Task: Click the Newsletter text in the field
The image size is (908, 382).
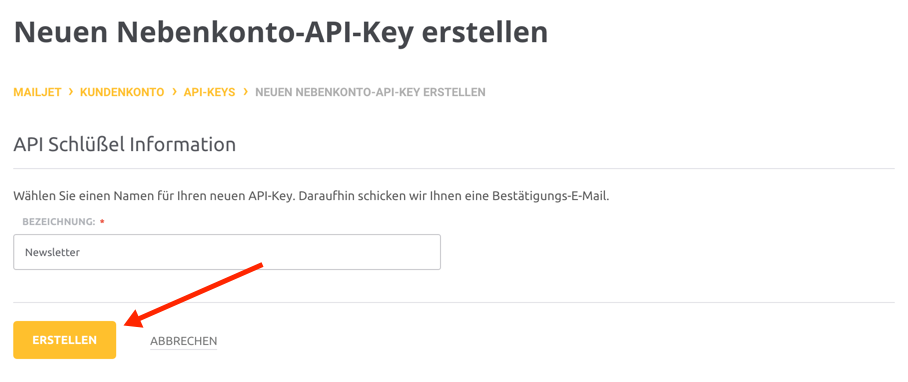Action: (52, 252)
